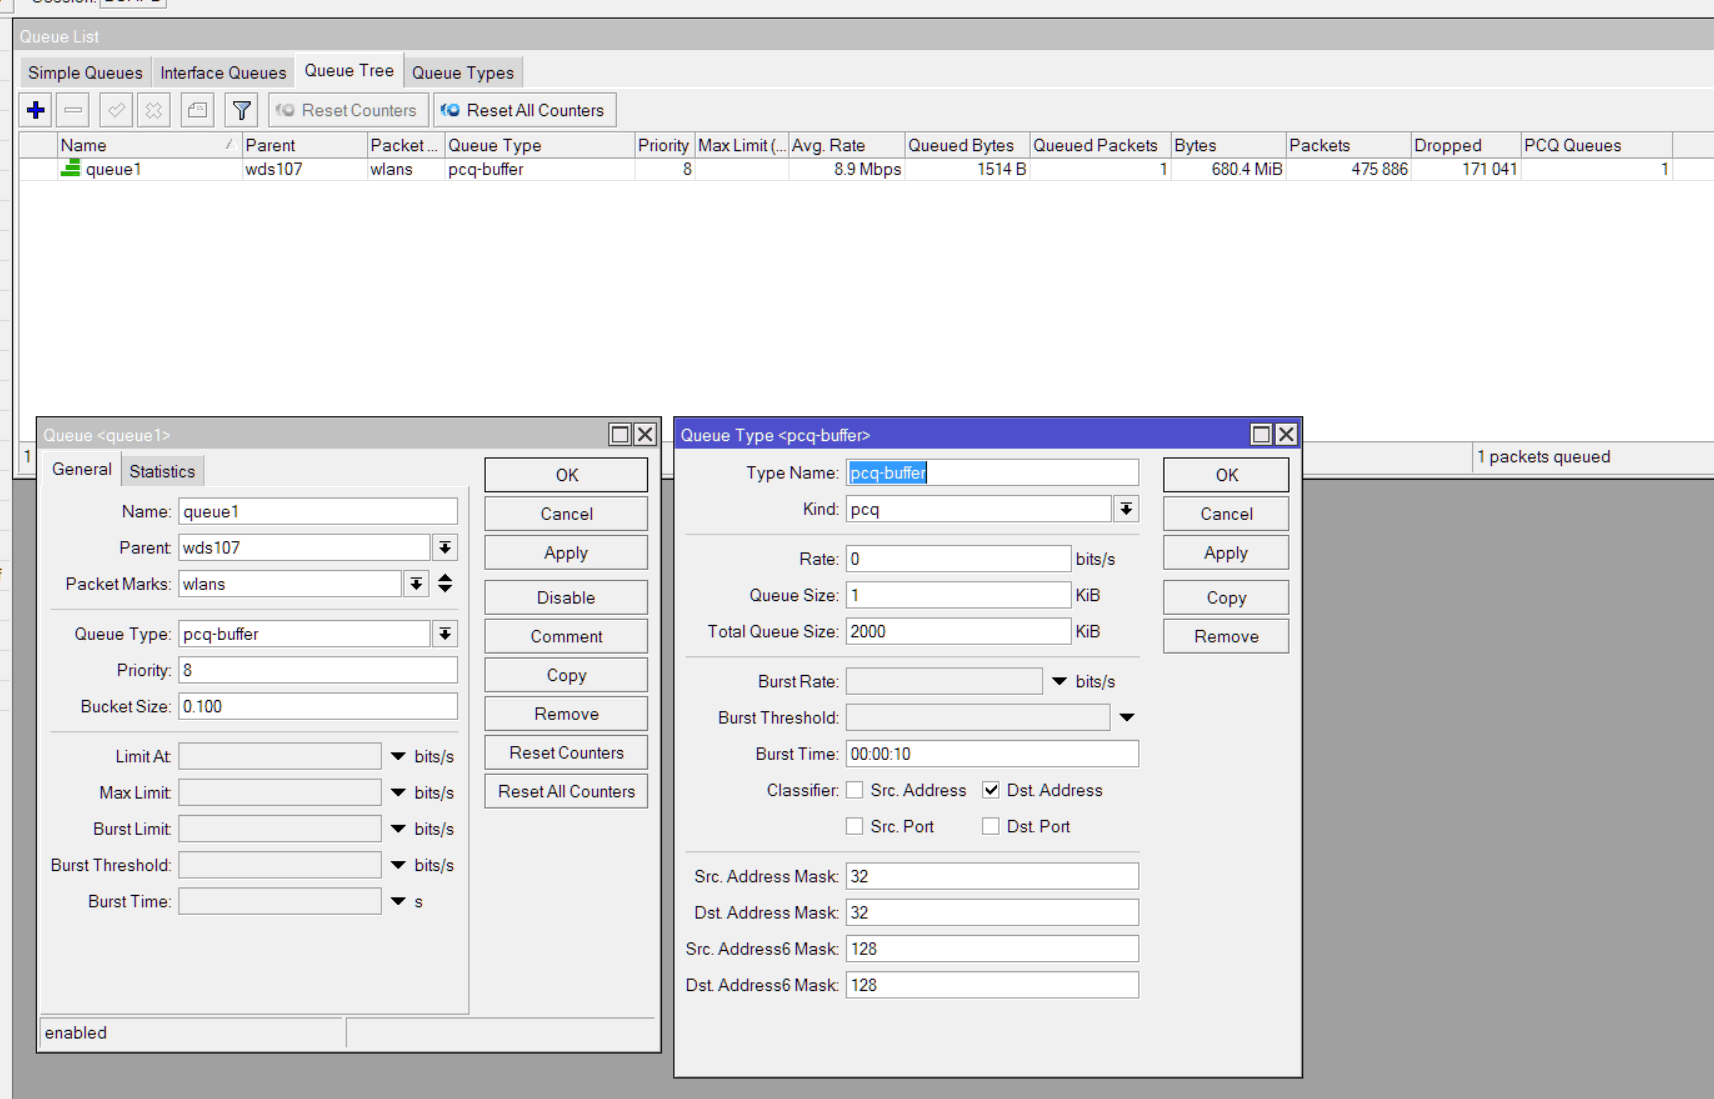The height and width of the screenshot is (1099, 1714).
Task: Click the Total Queue Size field
Action: (957, 632)
